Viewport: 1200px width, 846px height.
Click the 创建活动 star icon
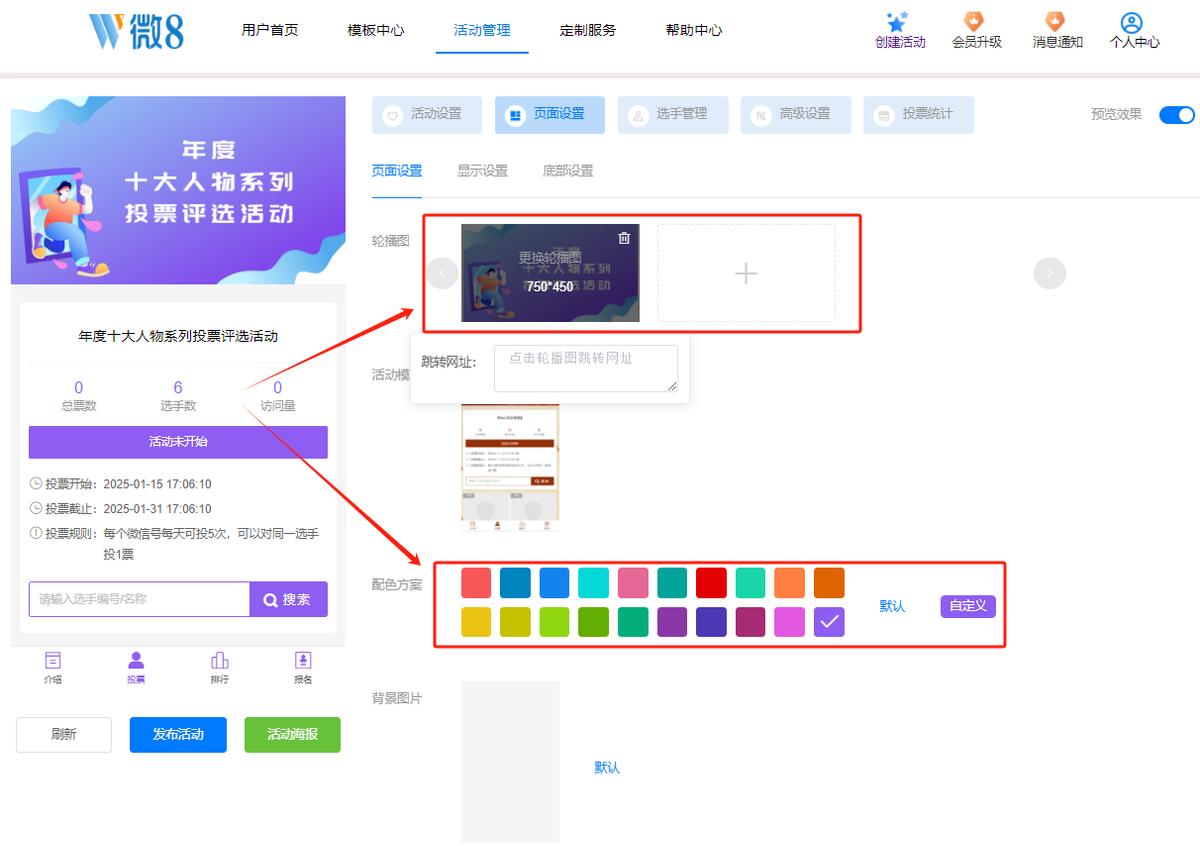click(897, 22)
